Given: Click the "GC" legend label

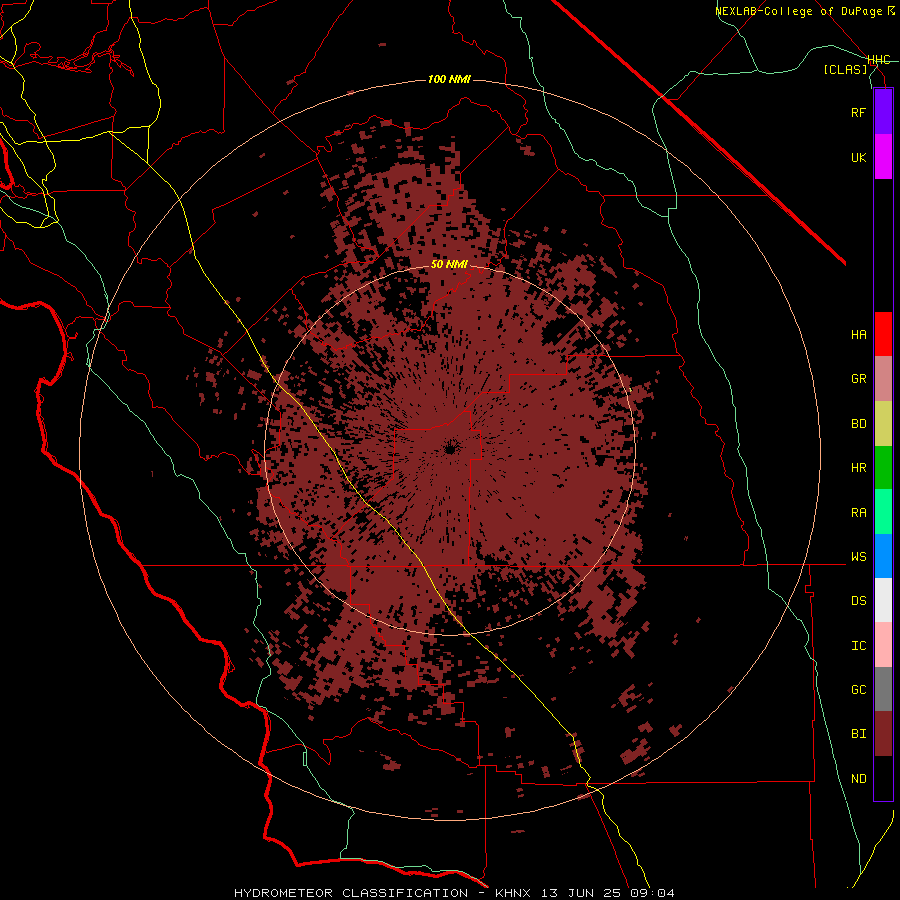Looking at the screenshot, I should coord(858,689).
